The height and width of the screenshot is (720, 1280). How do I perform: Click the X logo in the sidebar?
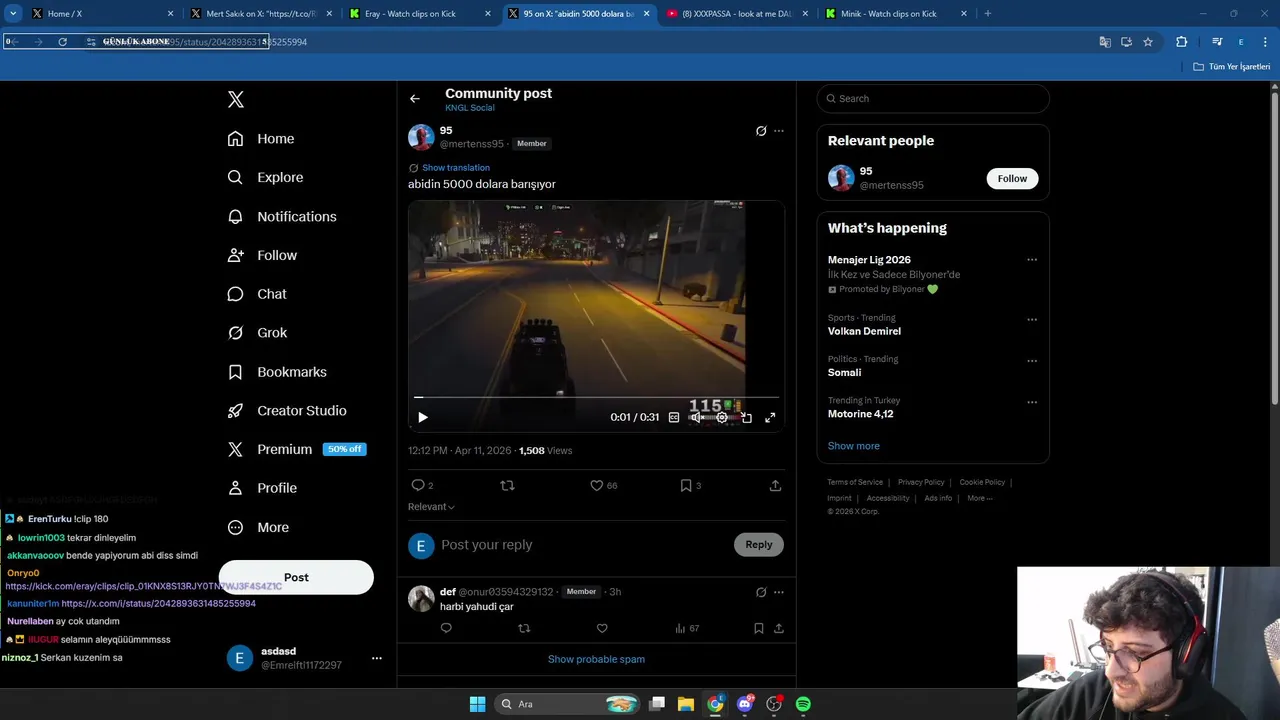coord(236,99)
